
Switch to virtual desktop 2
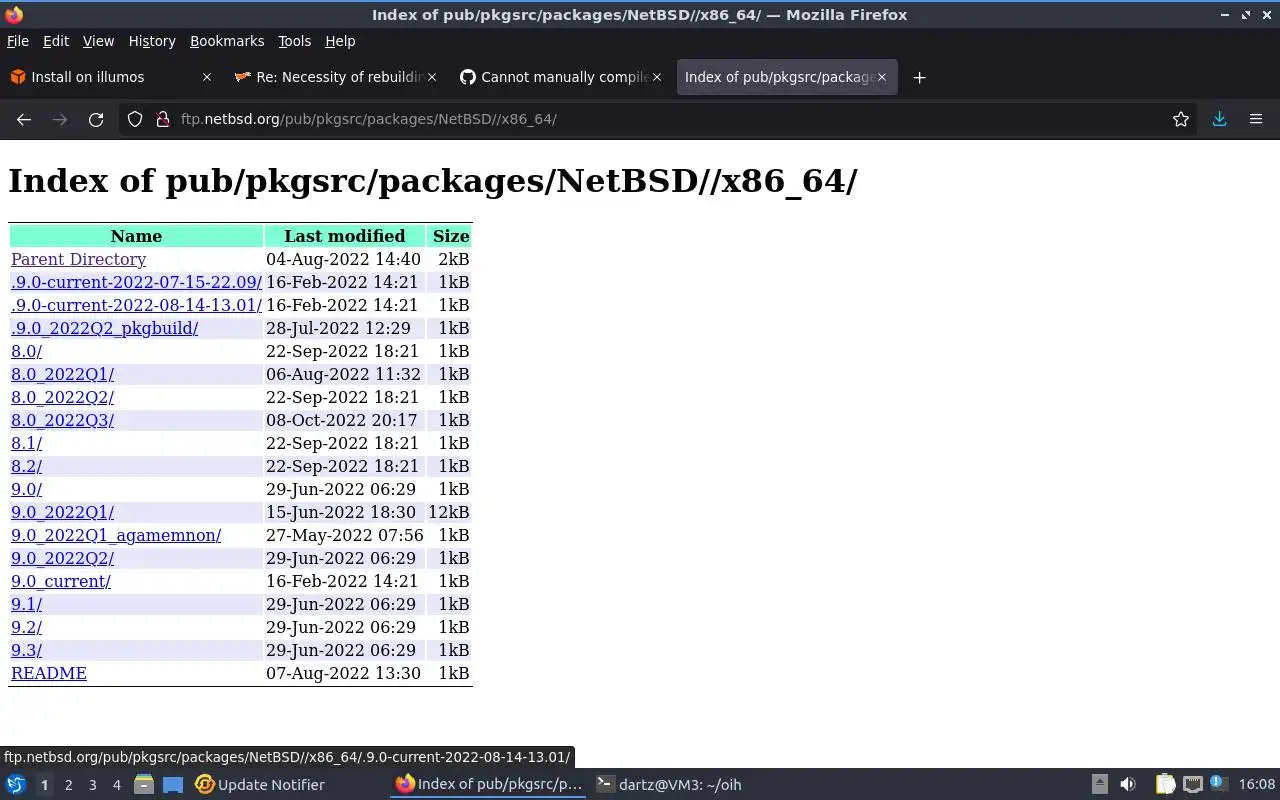pos(68,785)
